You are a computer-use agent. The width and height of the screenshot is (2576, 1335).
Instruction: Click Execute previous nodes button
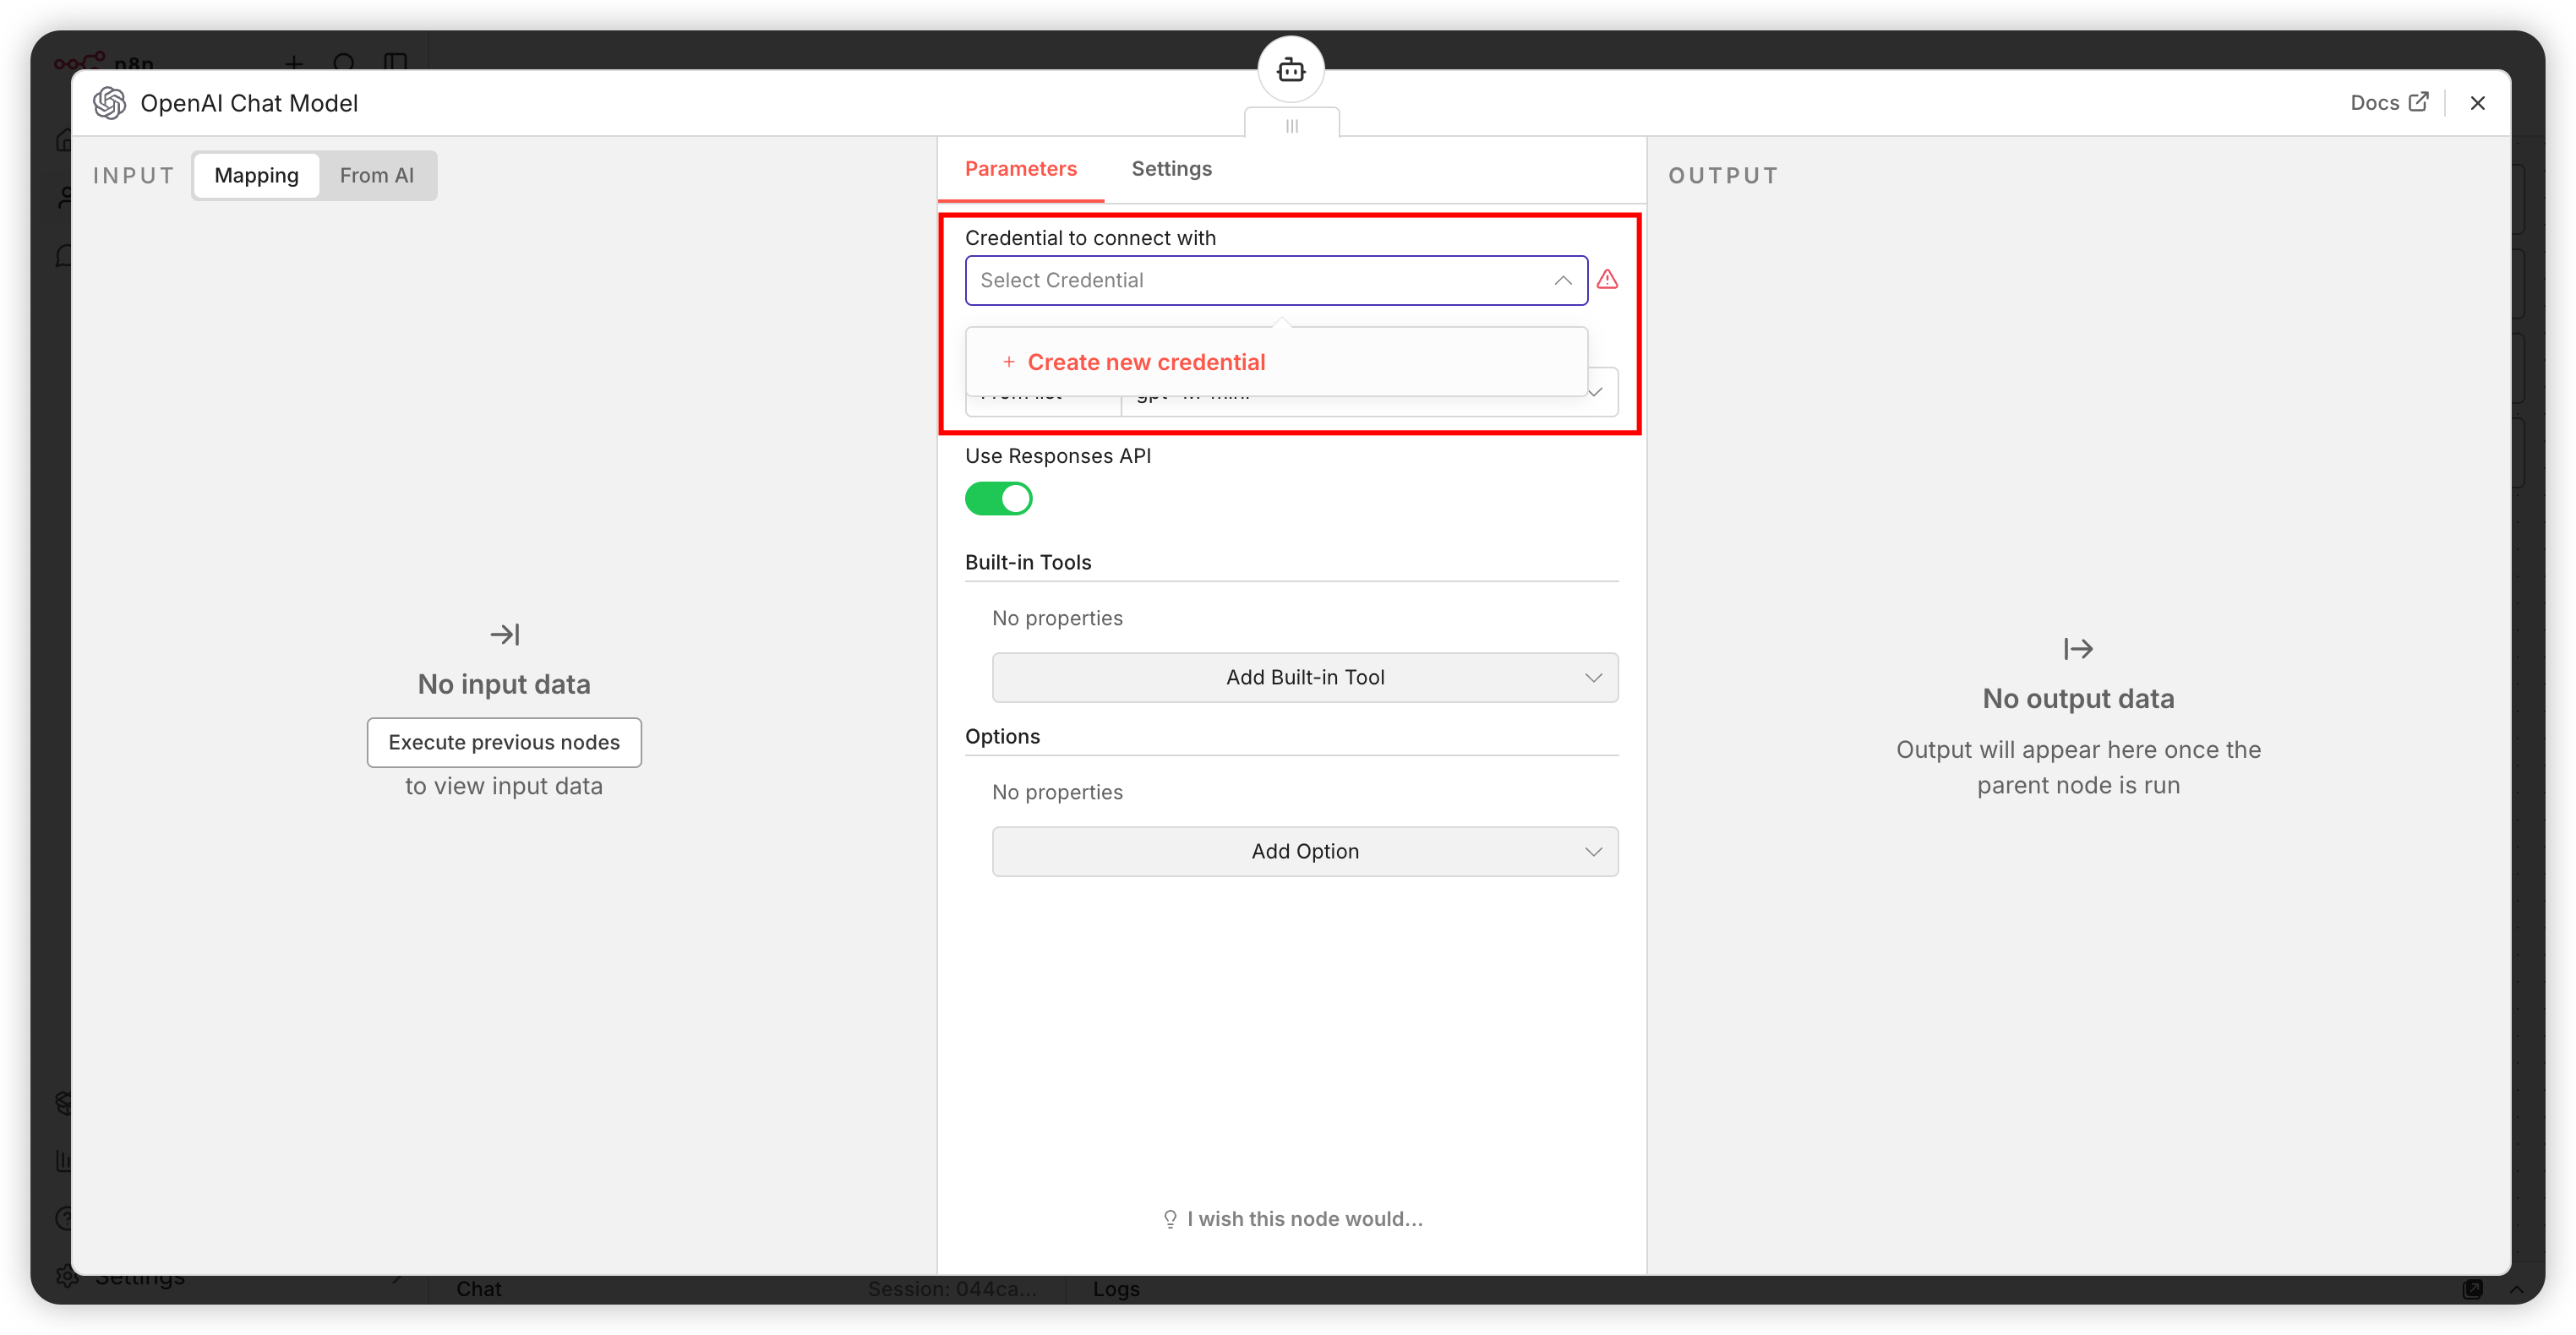tap(504, 742)
